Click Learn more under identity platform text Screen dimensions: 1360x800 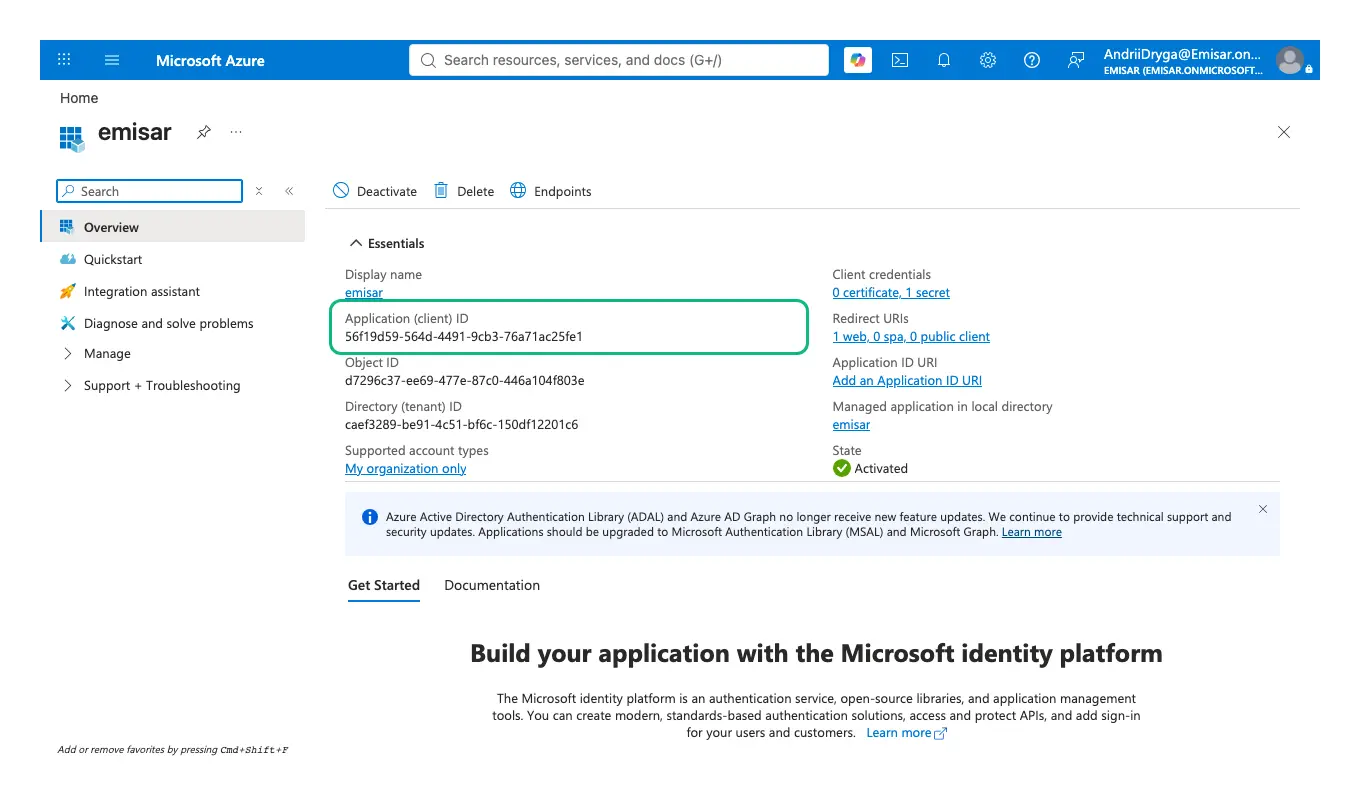906,733
